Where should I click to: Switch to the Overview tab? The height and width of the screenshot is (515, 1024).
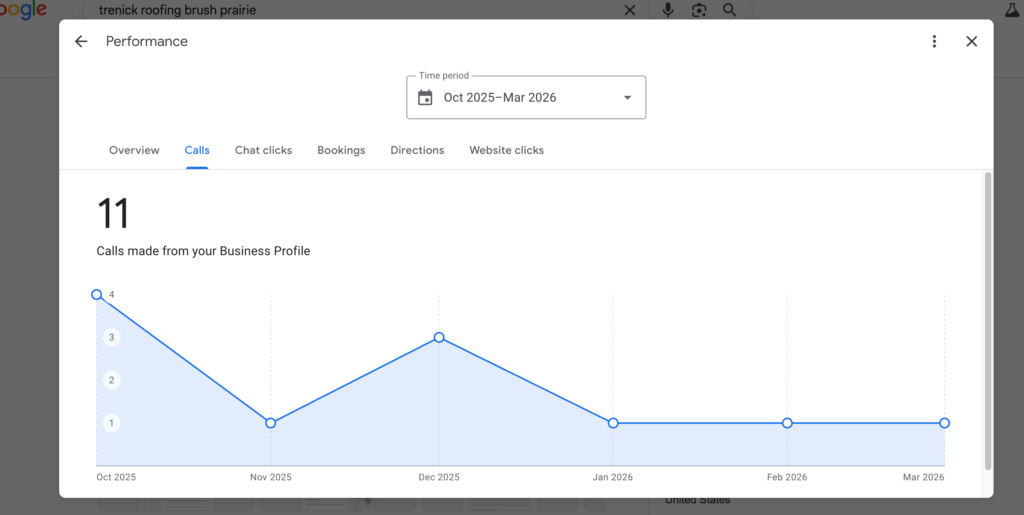click(x=134, y=150)
